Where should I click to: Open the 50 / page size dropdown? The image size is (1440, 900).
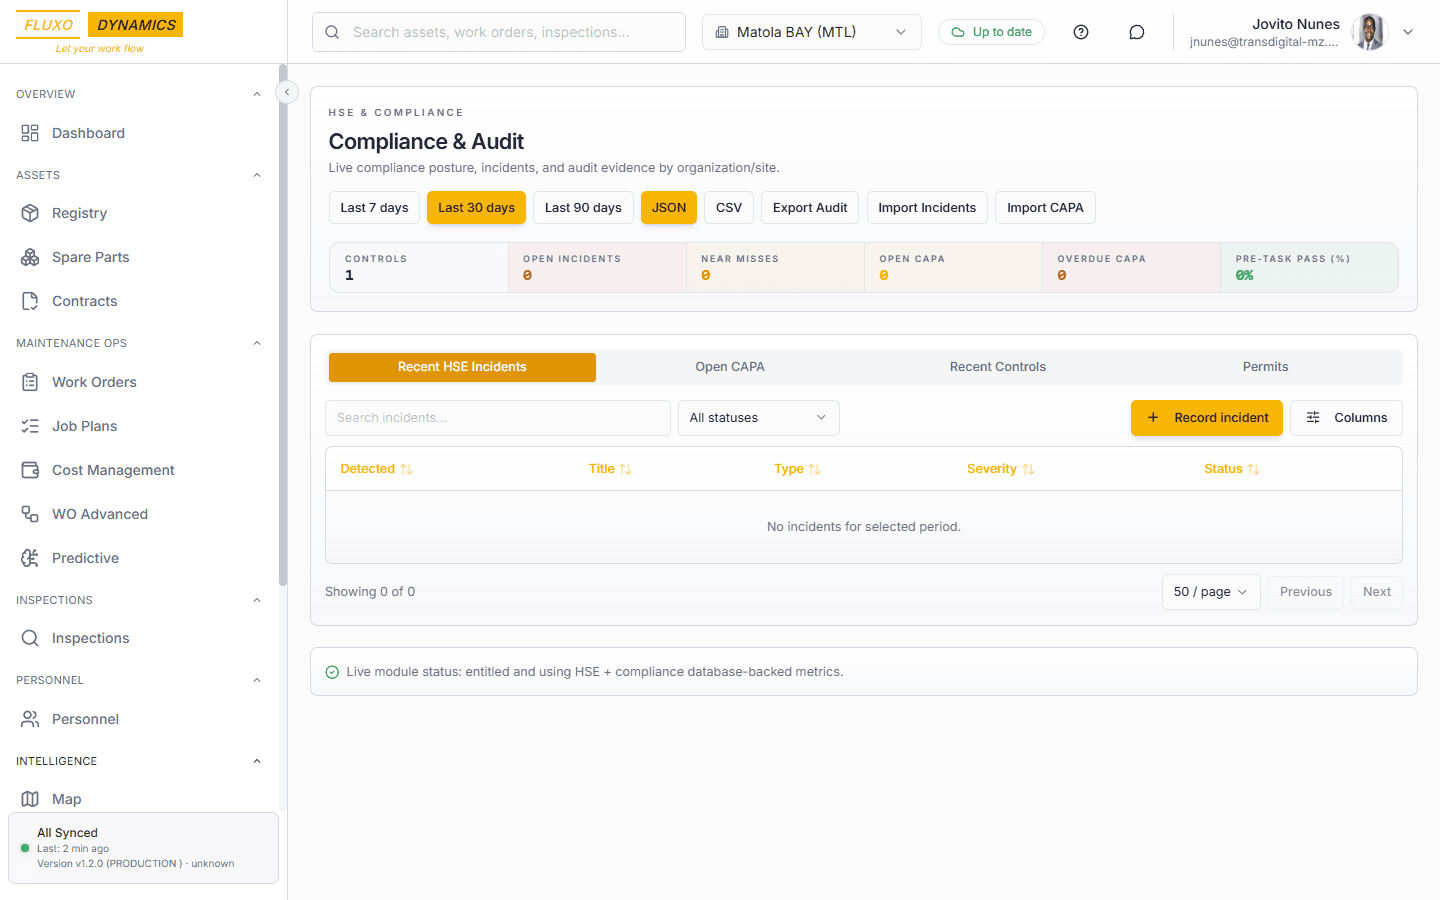1211,592
